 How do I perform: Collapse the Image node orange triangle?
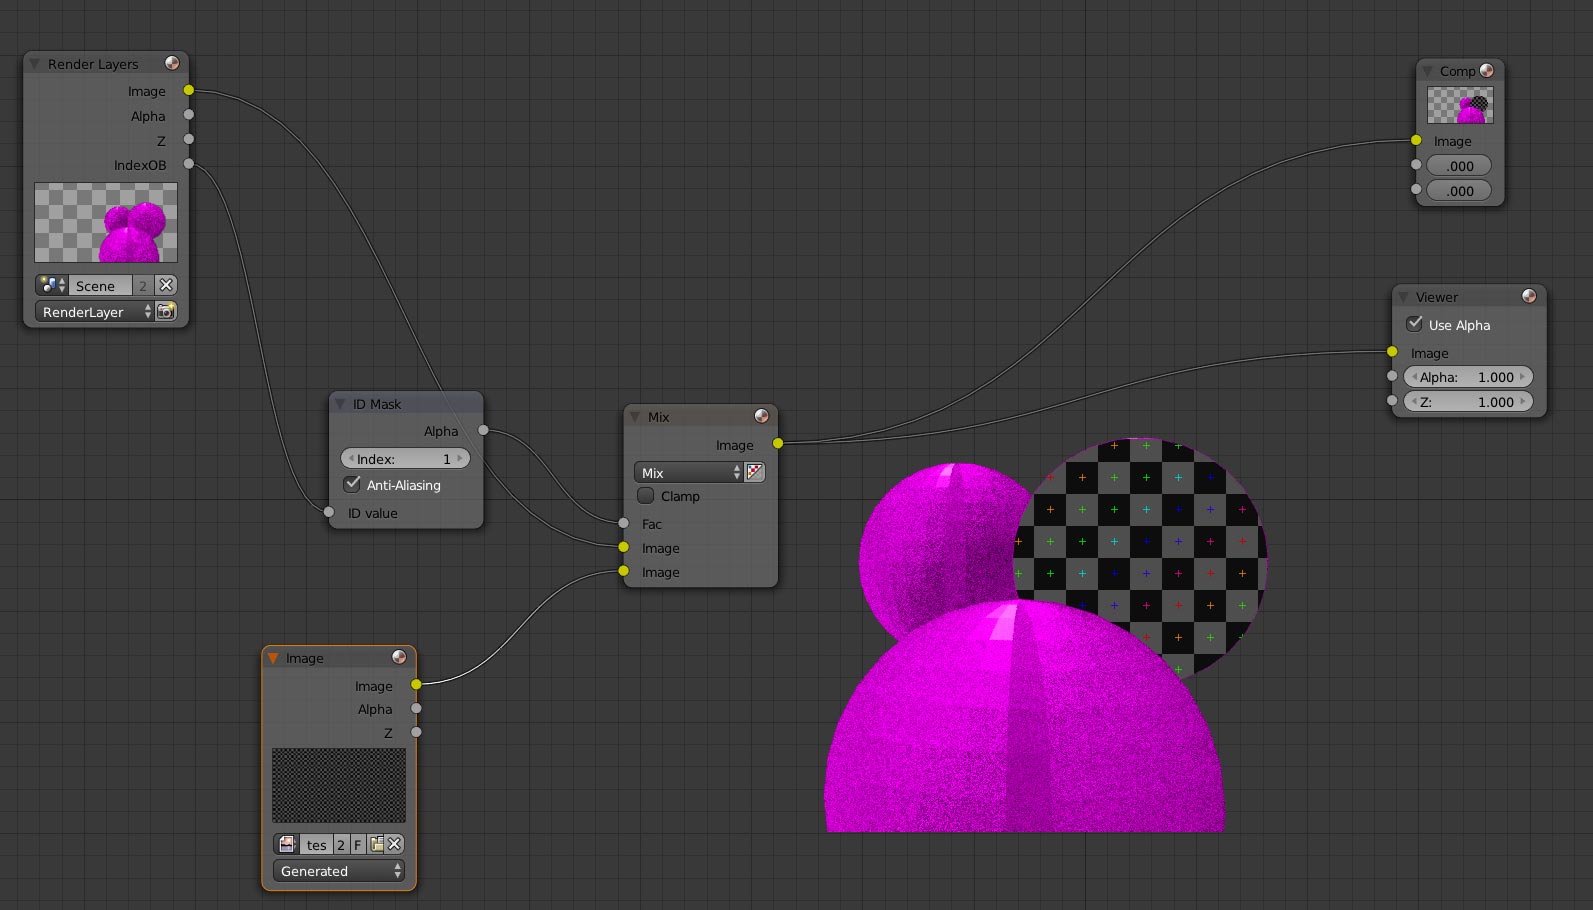coord(272,658)
